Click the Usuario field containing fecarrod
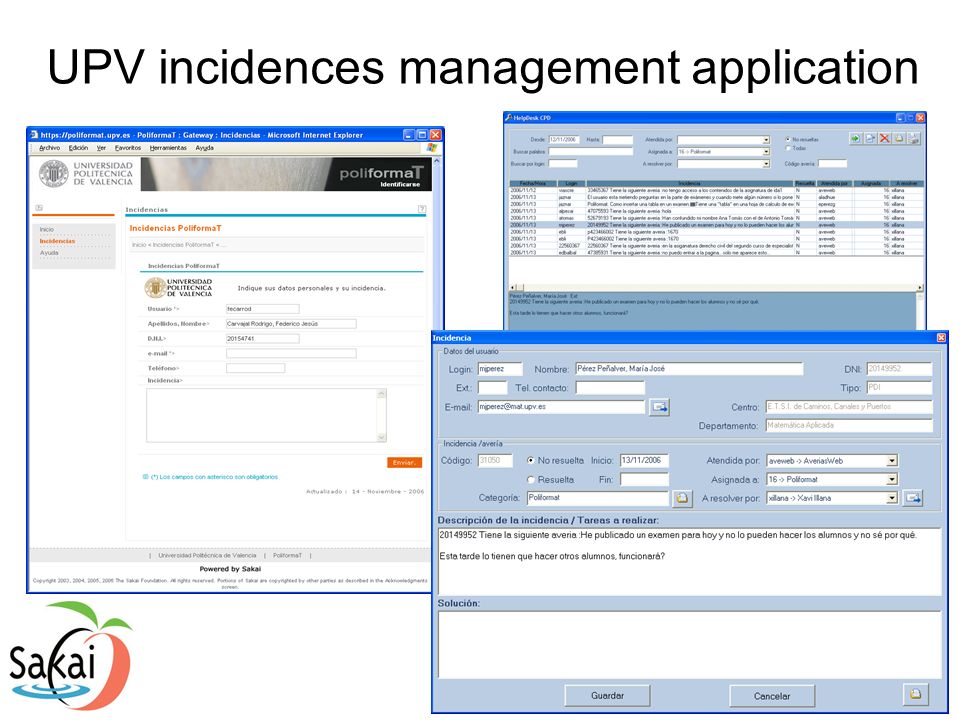The height and width of the screenshot is (720, 960). coord(263,309)
